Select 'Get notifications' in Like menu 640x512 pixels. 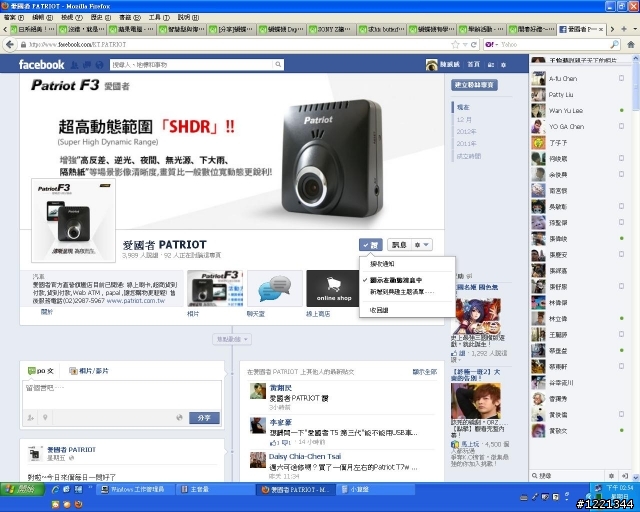(382, 264)
